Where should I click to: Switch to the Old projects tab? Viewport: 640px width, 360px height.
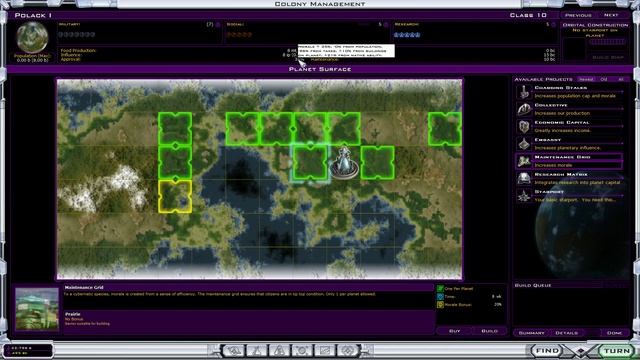[604, 79]
